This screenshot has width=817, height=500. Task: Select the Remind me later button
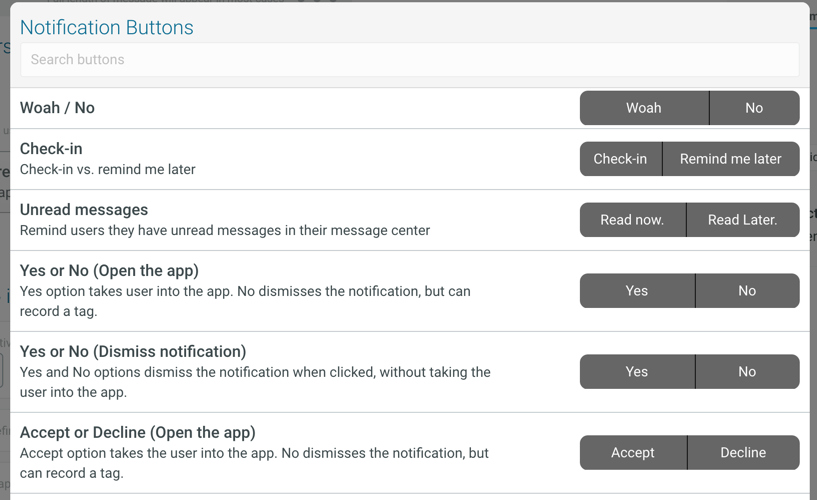click(731, 159)
